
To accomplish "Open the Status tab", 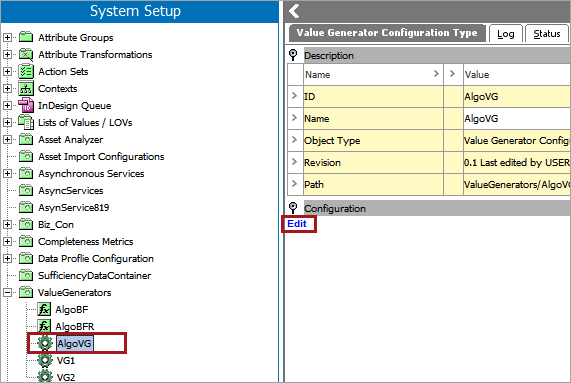I will (547, 33).
